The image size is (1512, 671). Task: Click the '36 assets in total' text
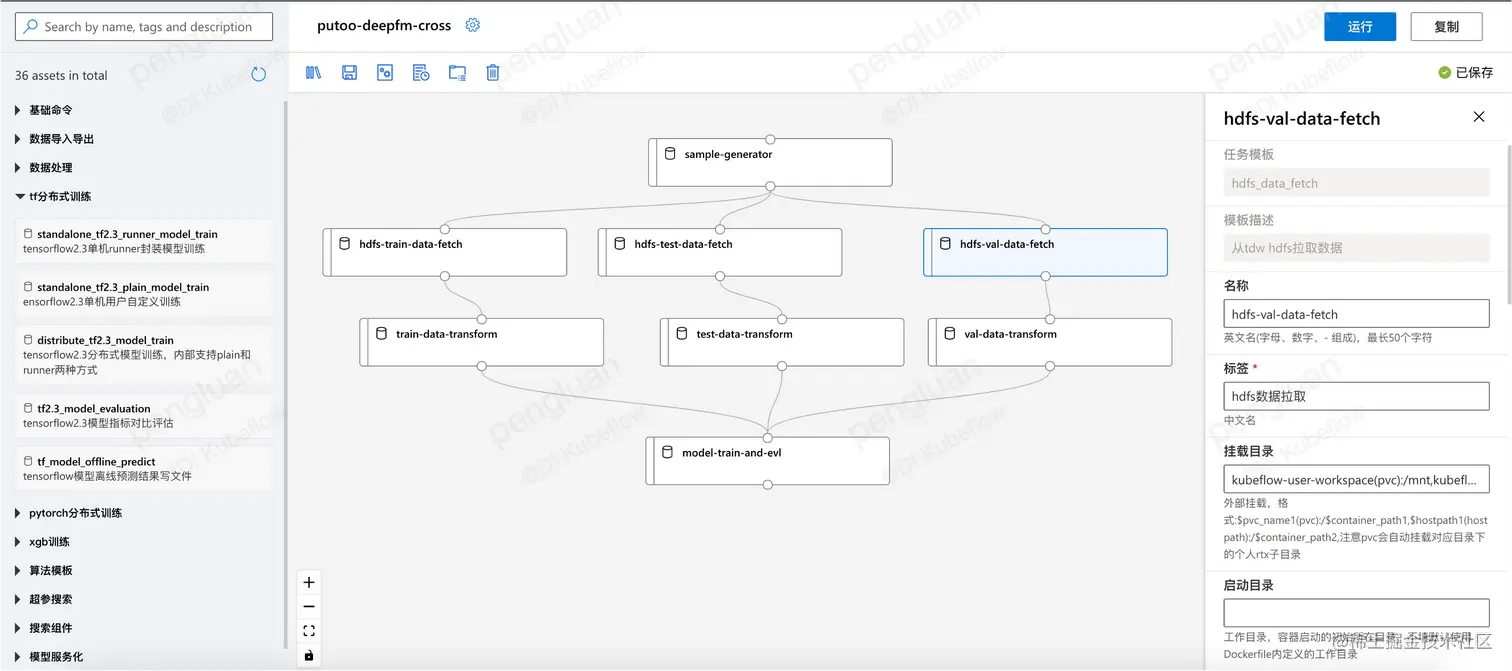tap(61, 75)
